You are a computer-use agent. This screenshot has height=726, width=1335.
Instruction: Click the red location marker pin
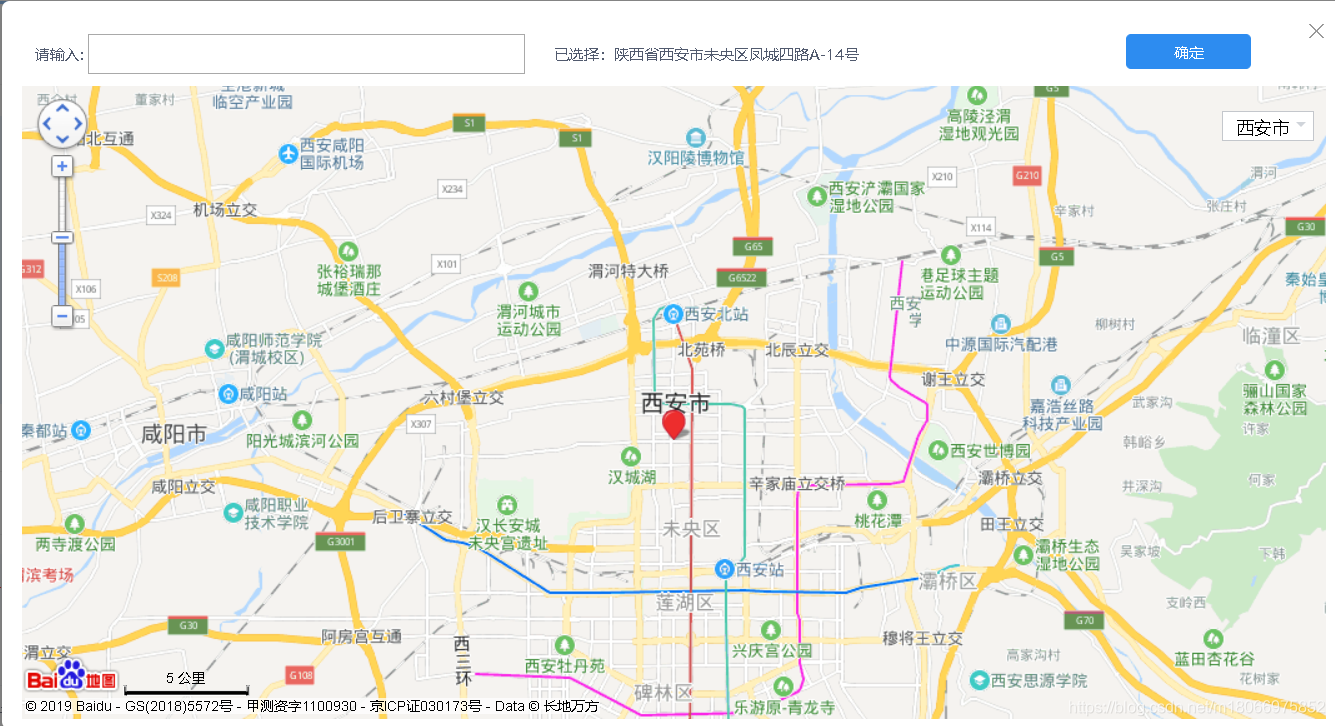[674, 424]
